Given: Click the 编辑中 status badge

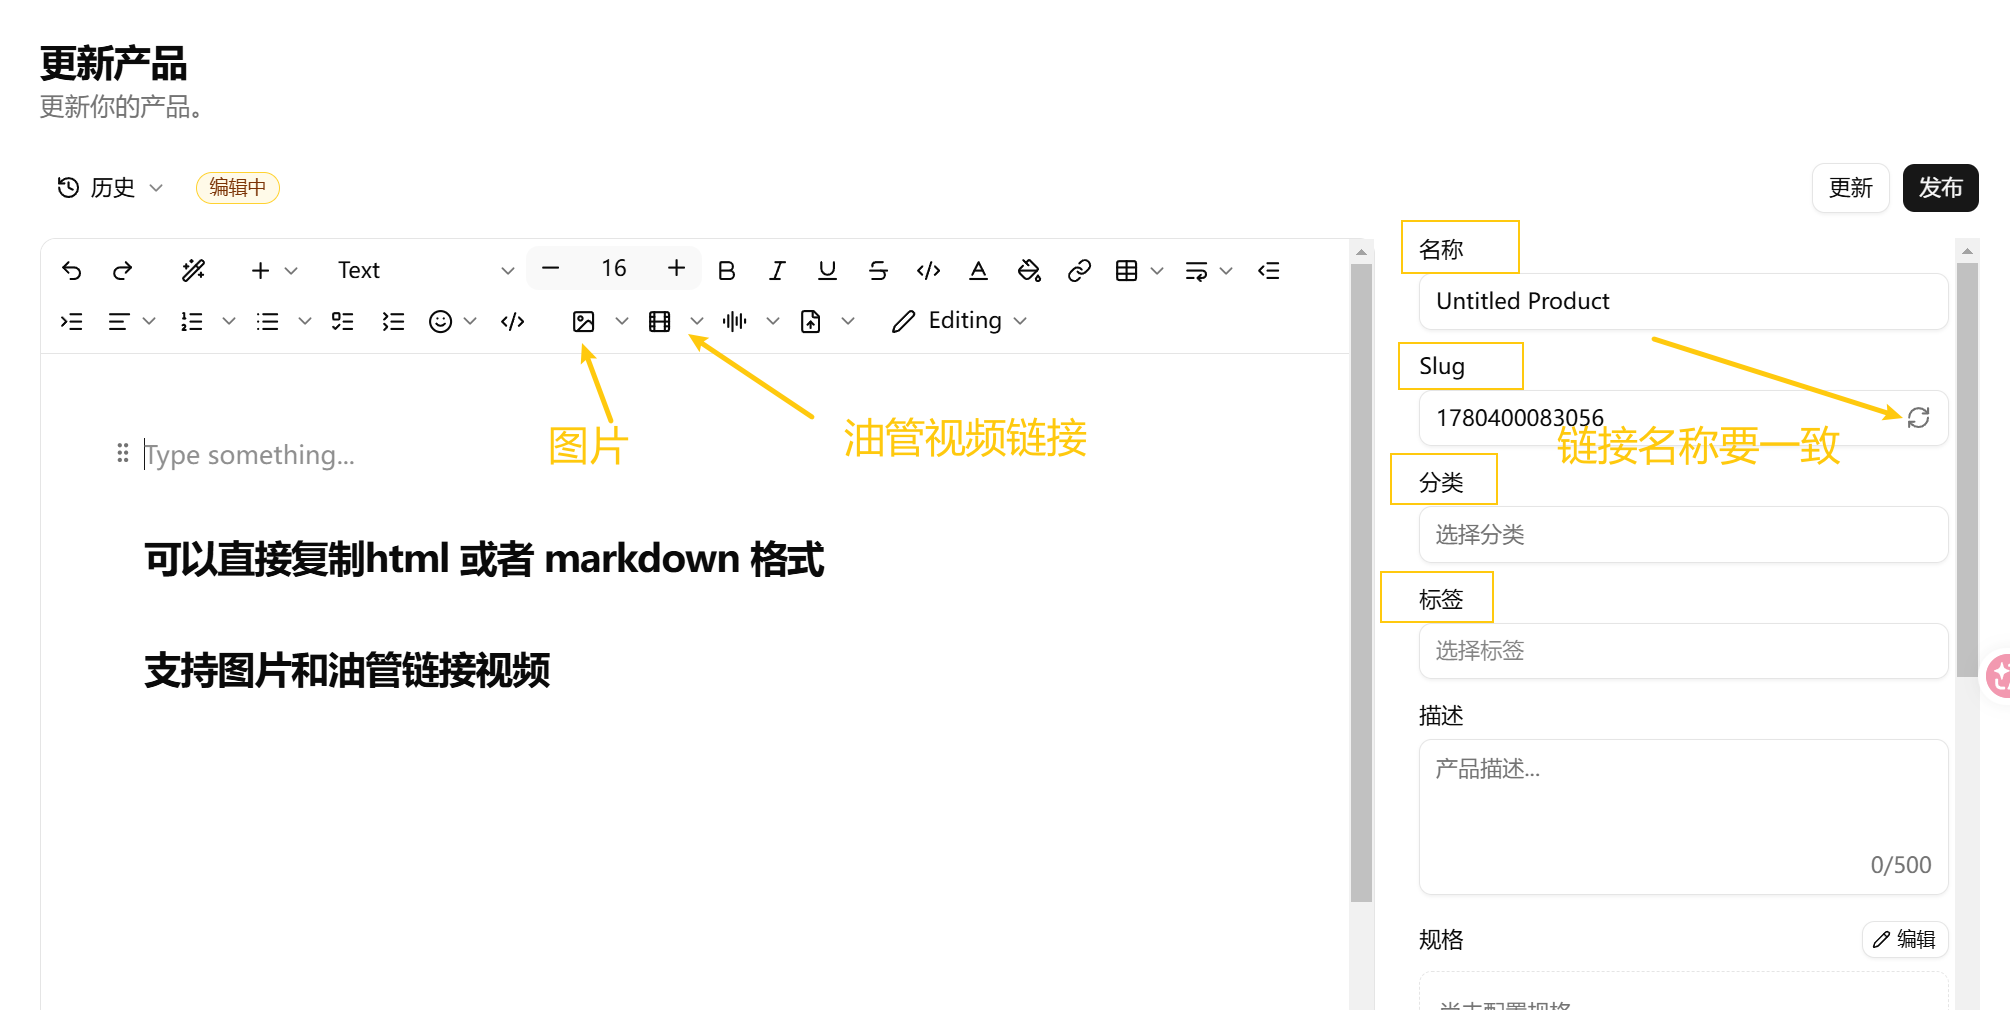Looking at the screenshot, I should 238,187.
